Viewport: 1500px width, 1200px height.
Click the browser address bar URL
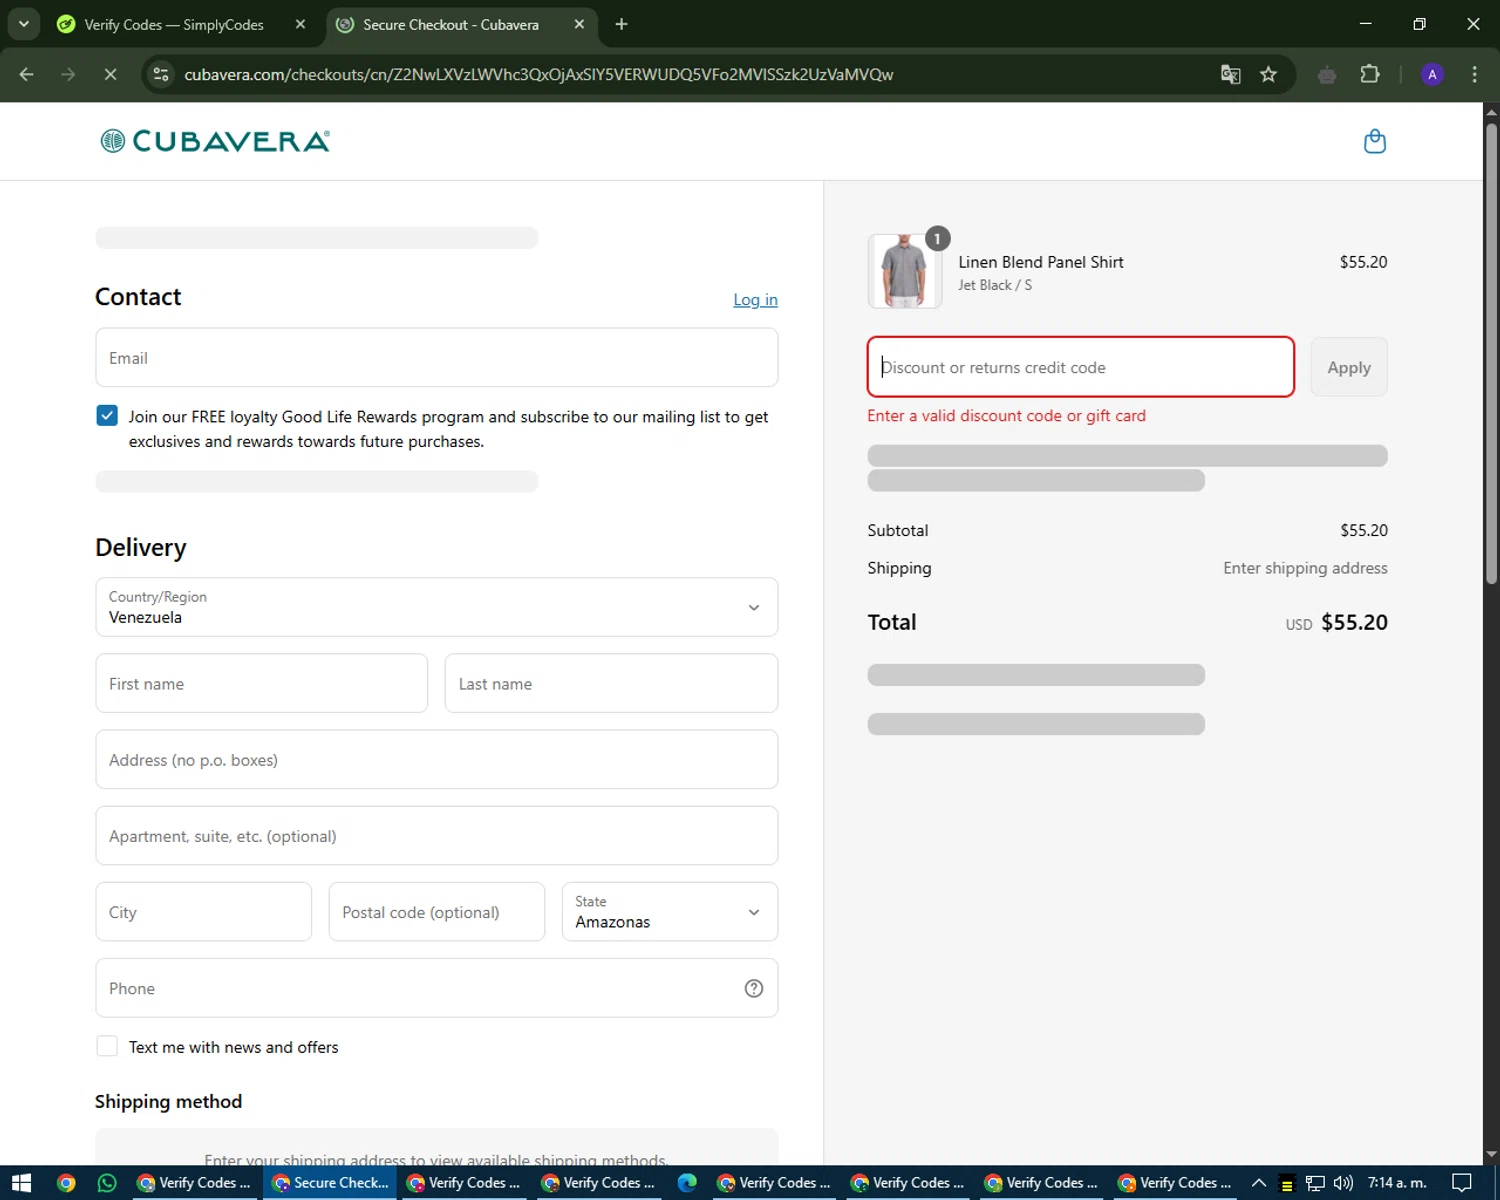point(538,74)
